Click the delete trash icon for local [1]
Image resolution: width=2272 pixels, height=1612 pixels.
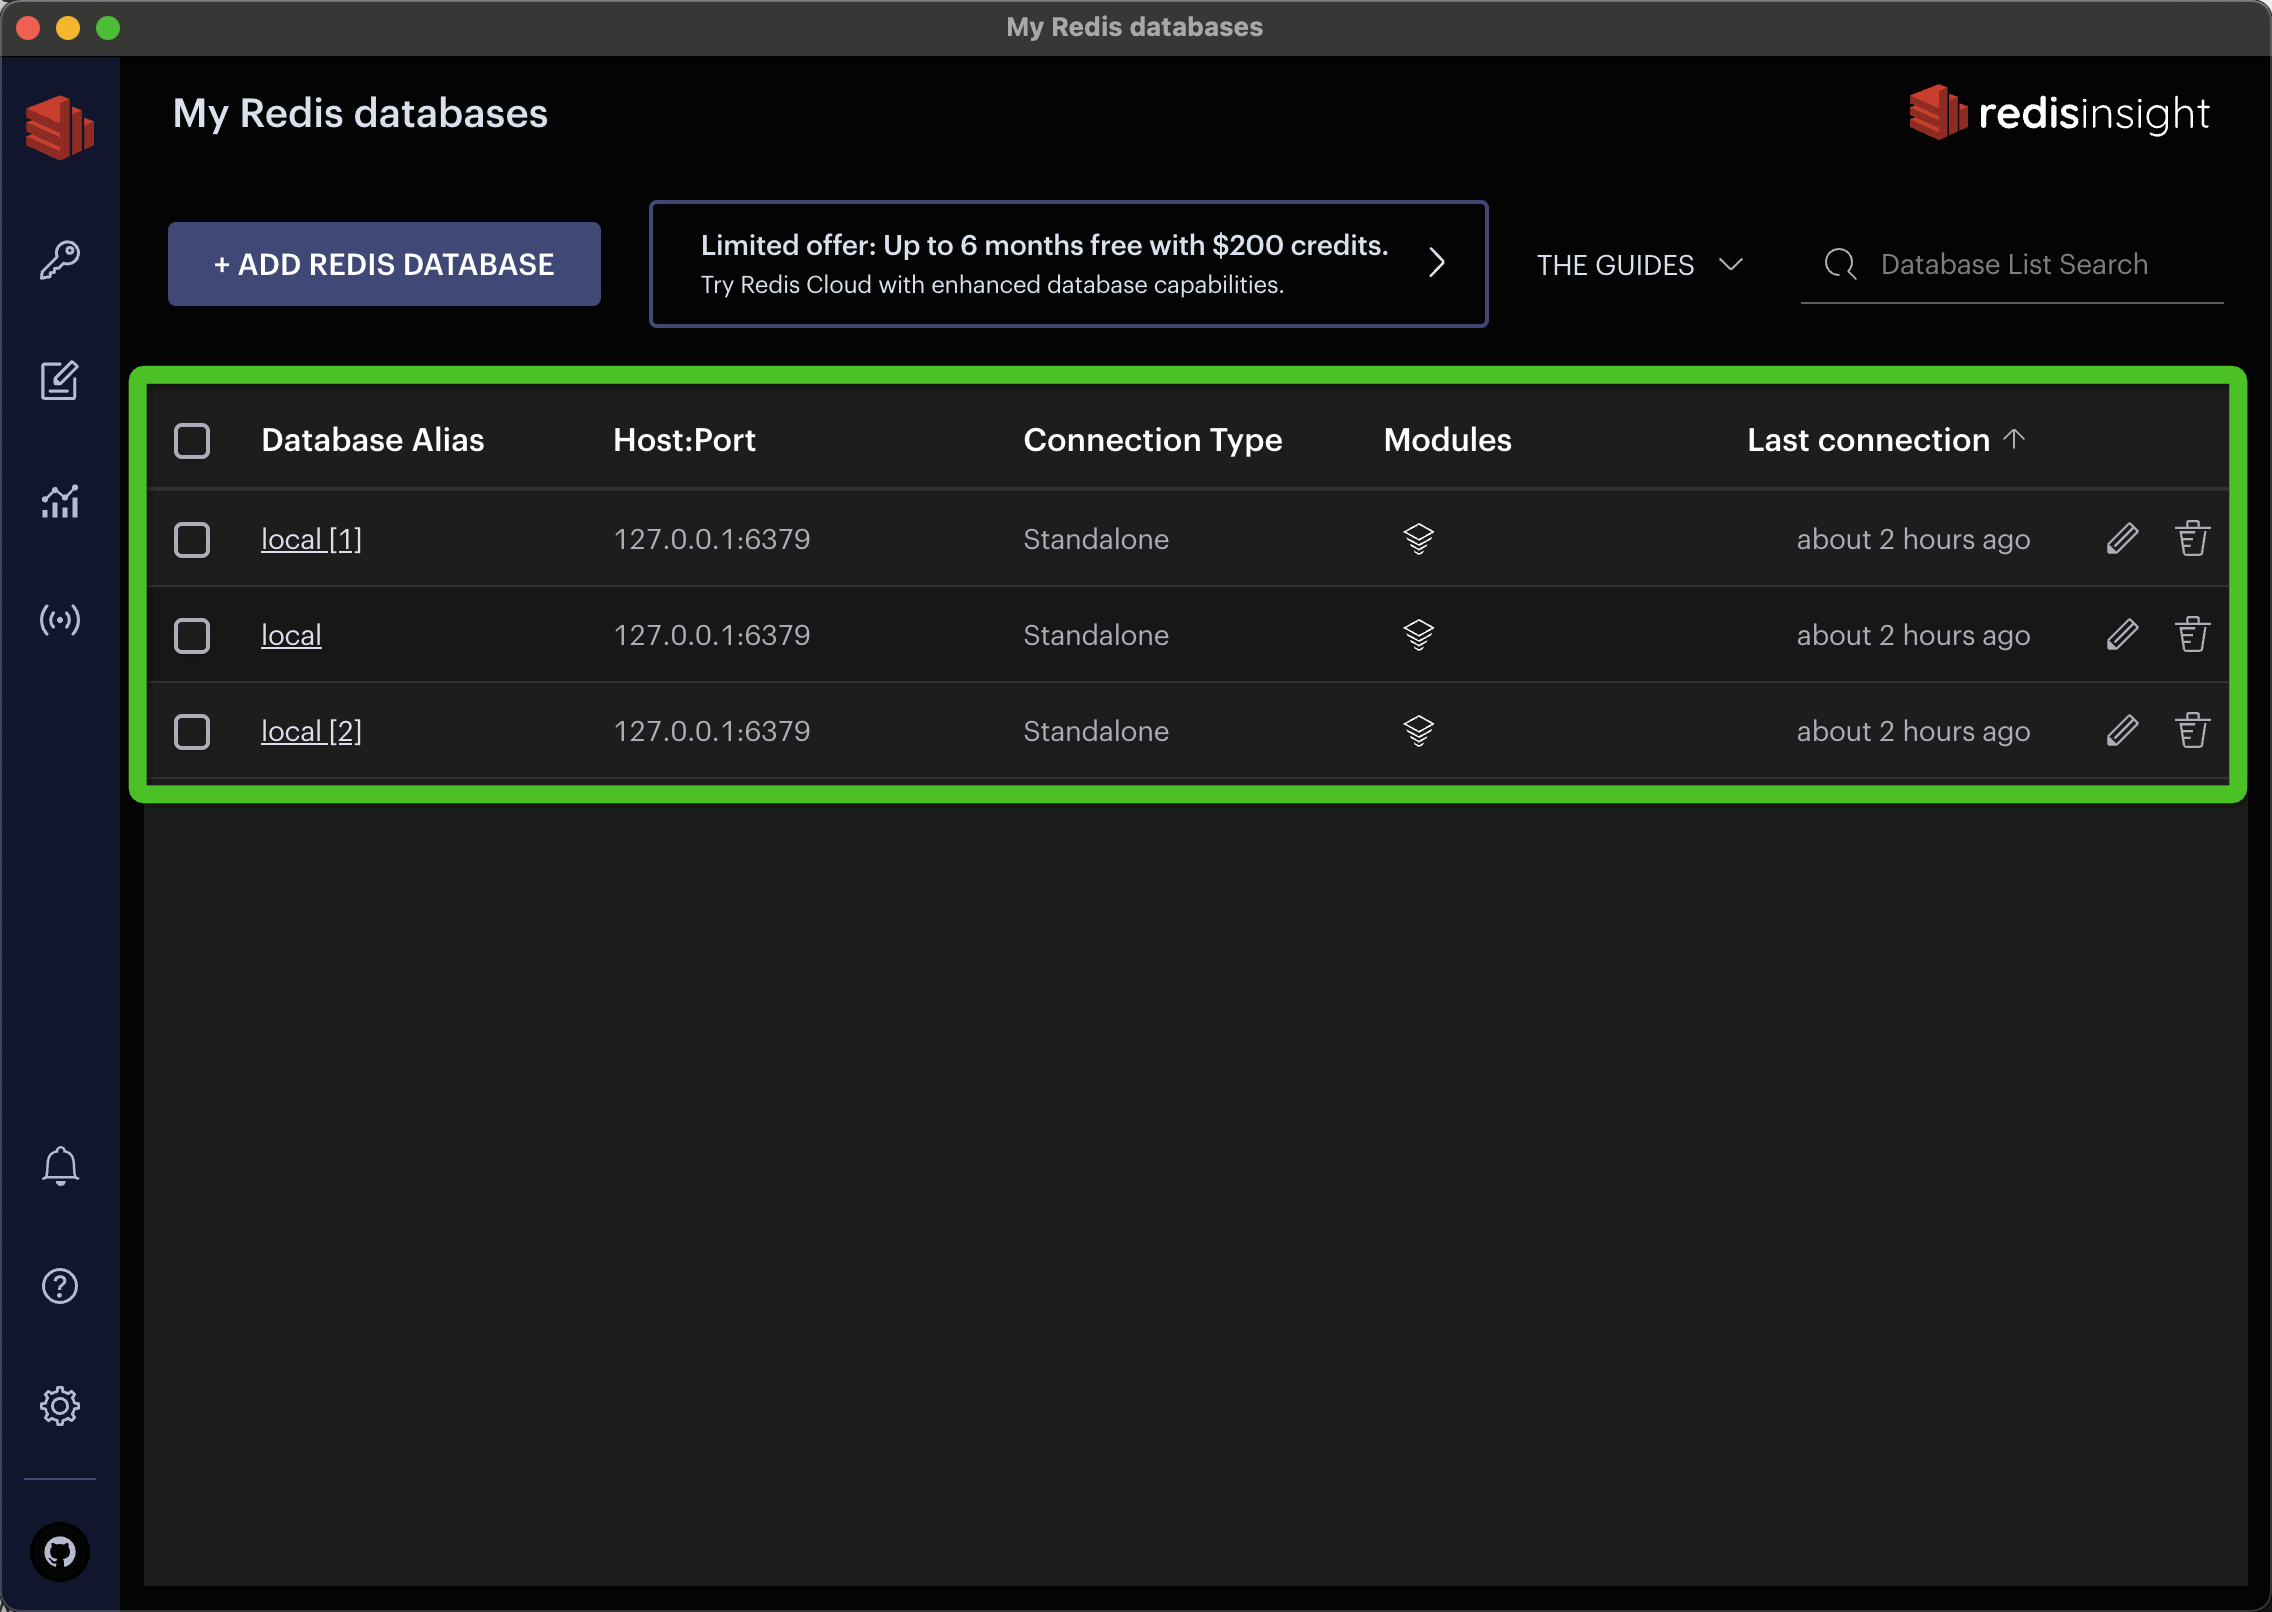coord(2192,539)
